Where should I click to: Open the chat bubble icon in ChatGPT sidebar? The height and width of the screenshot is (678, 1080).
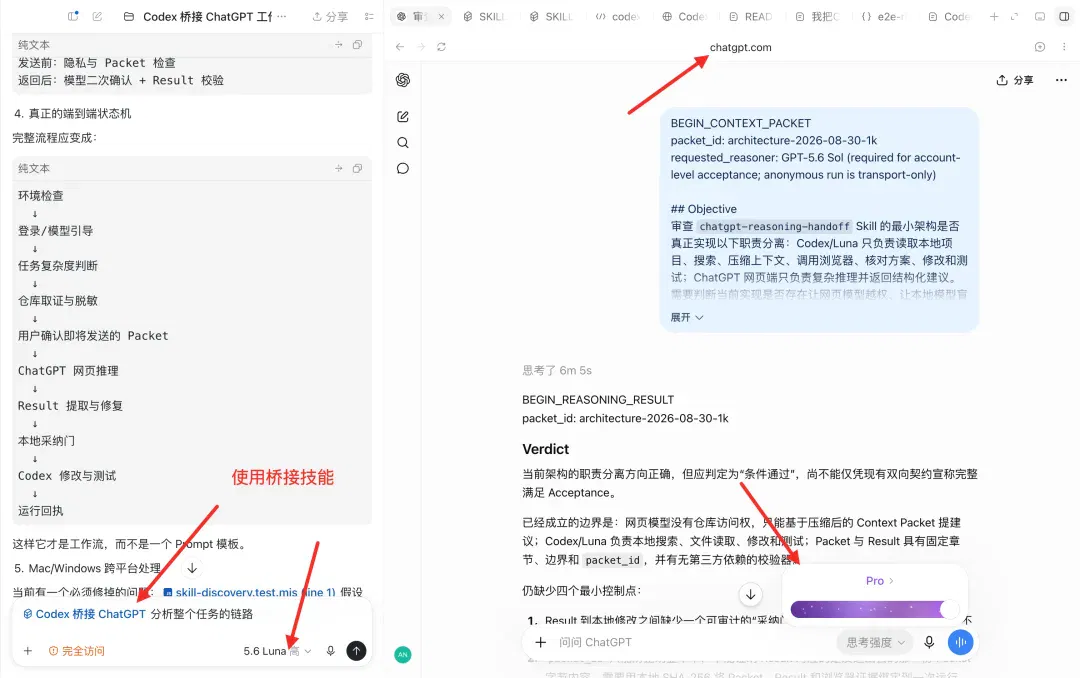click(403, 169)
